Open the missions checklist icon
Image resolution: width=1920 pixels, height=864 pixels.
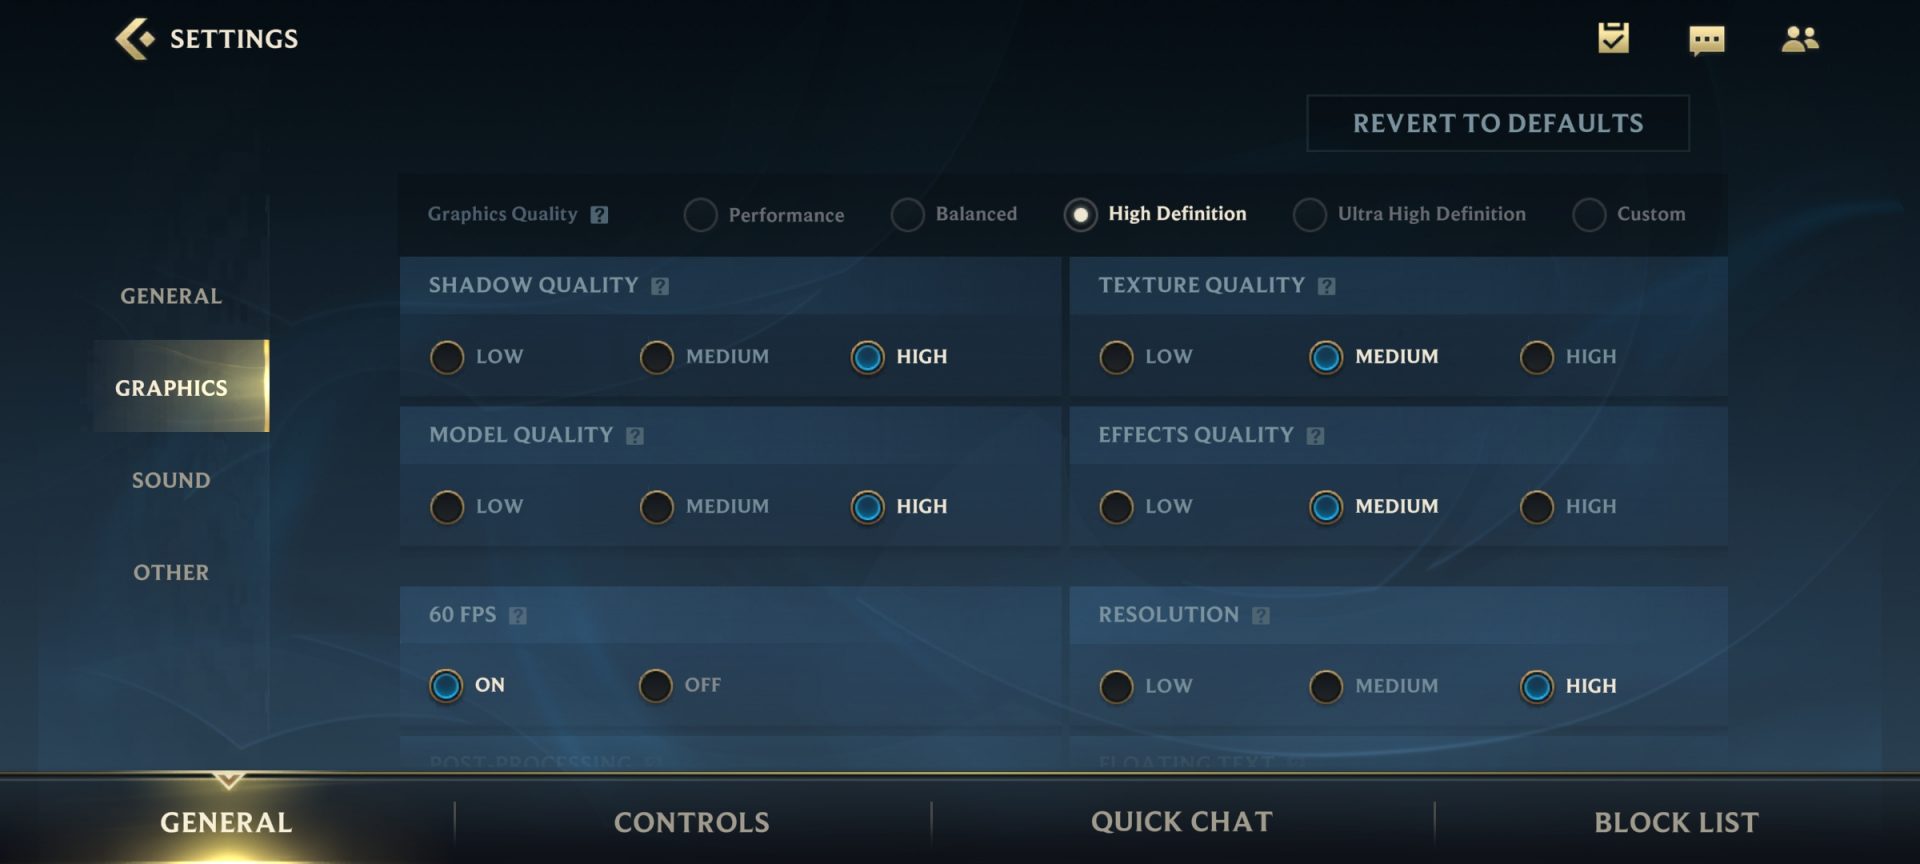click(1613, 38)
